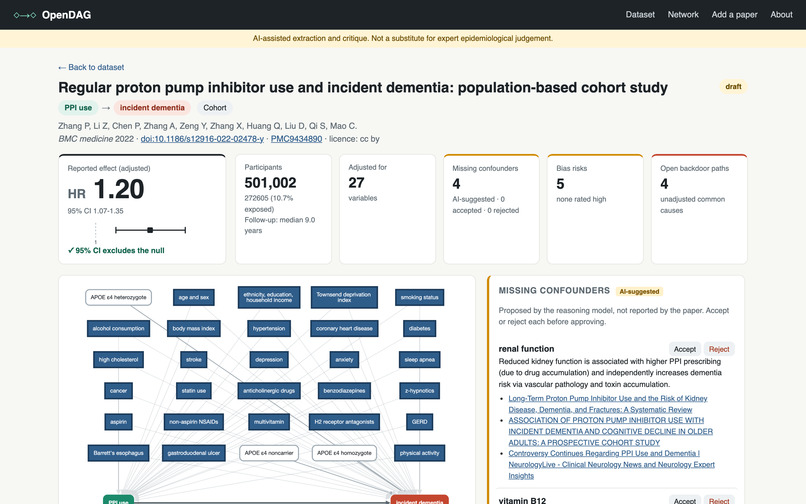
Task: Select the GERD node
Action: click(x=419, y=422)
